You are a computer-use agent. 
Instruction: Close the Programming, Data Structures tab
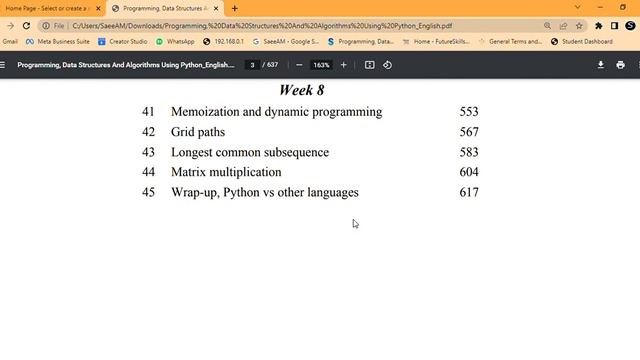point(216,8)
